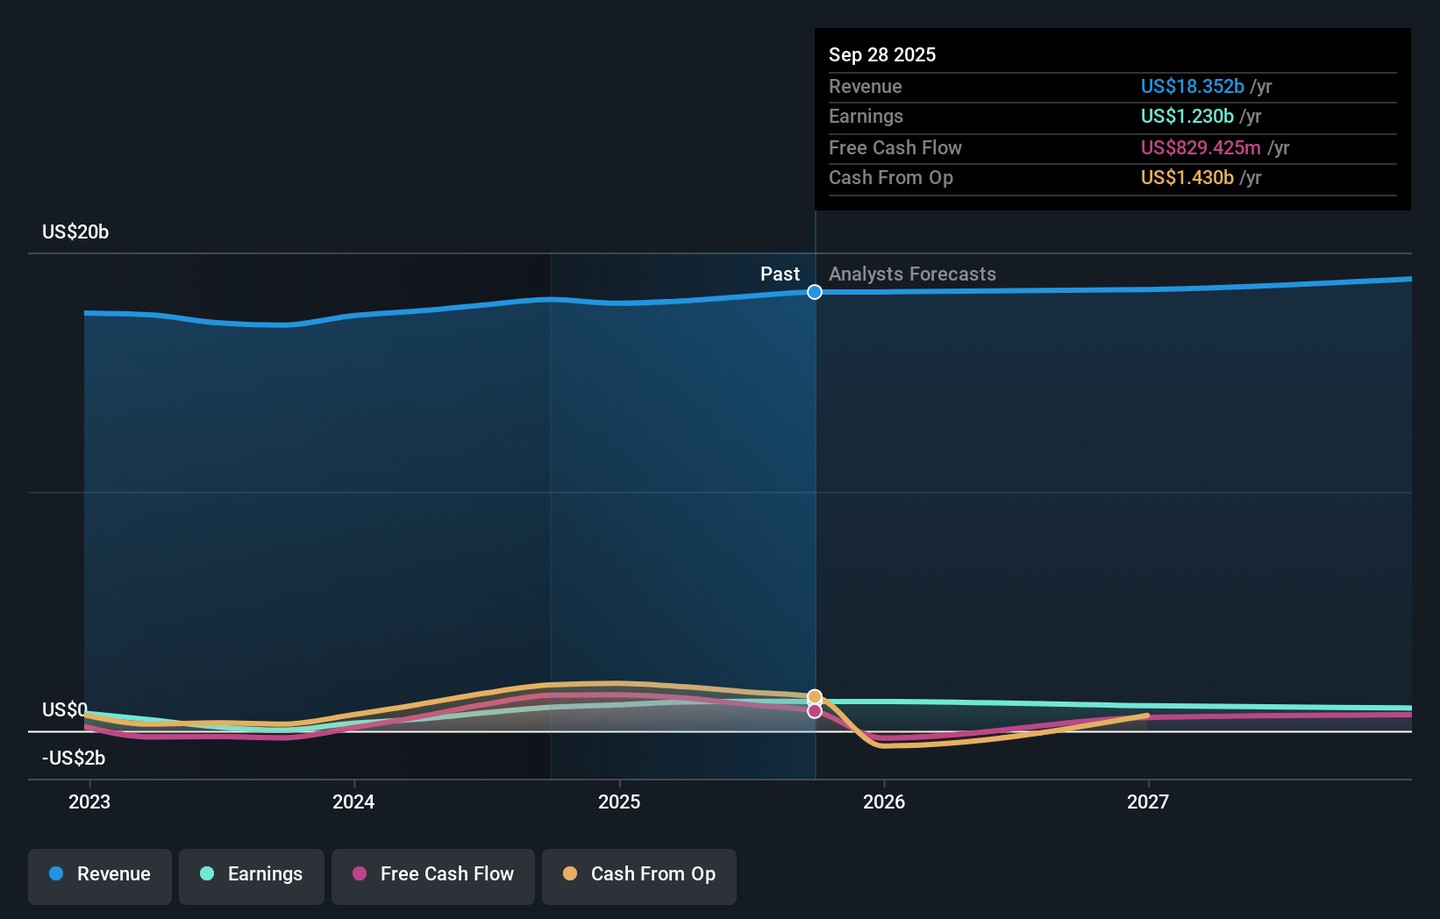Toggle the Revenue legend button
Viewport: 1440px width, 919px height.
[x=100, y=875]
